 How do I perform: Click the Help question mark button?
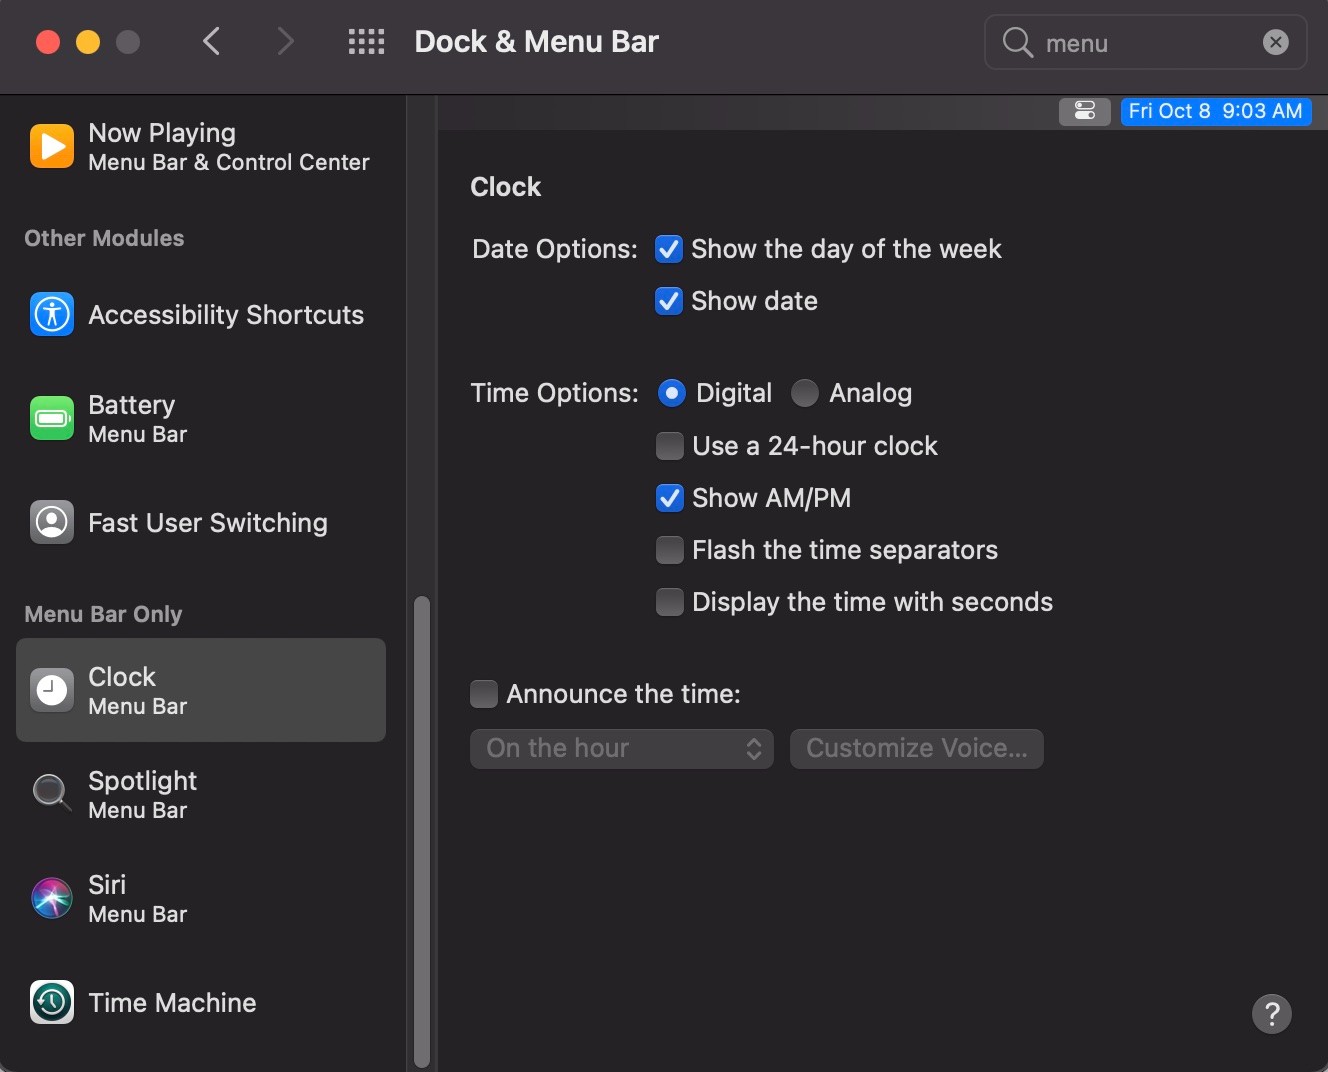coord(1271,1014)
